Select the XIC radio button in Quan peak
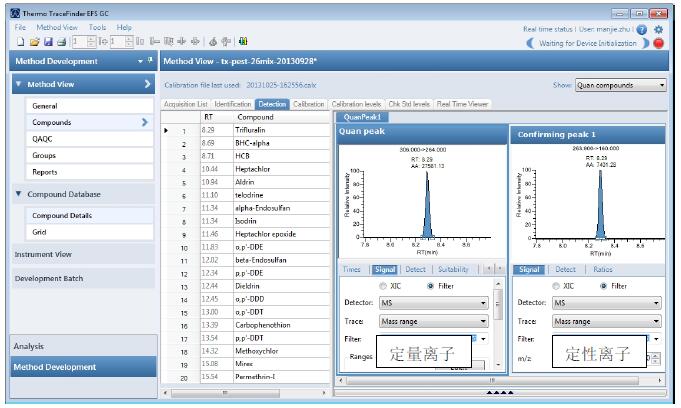 [x=382, y=286]
